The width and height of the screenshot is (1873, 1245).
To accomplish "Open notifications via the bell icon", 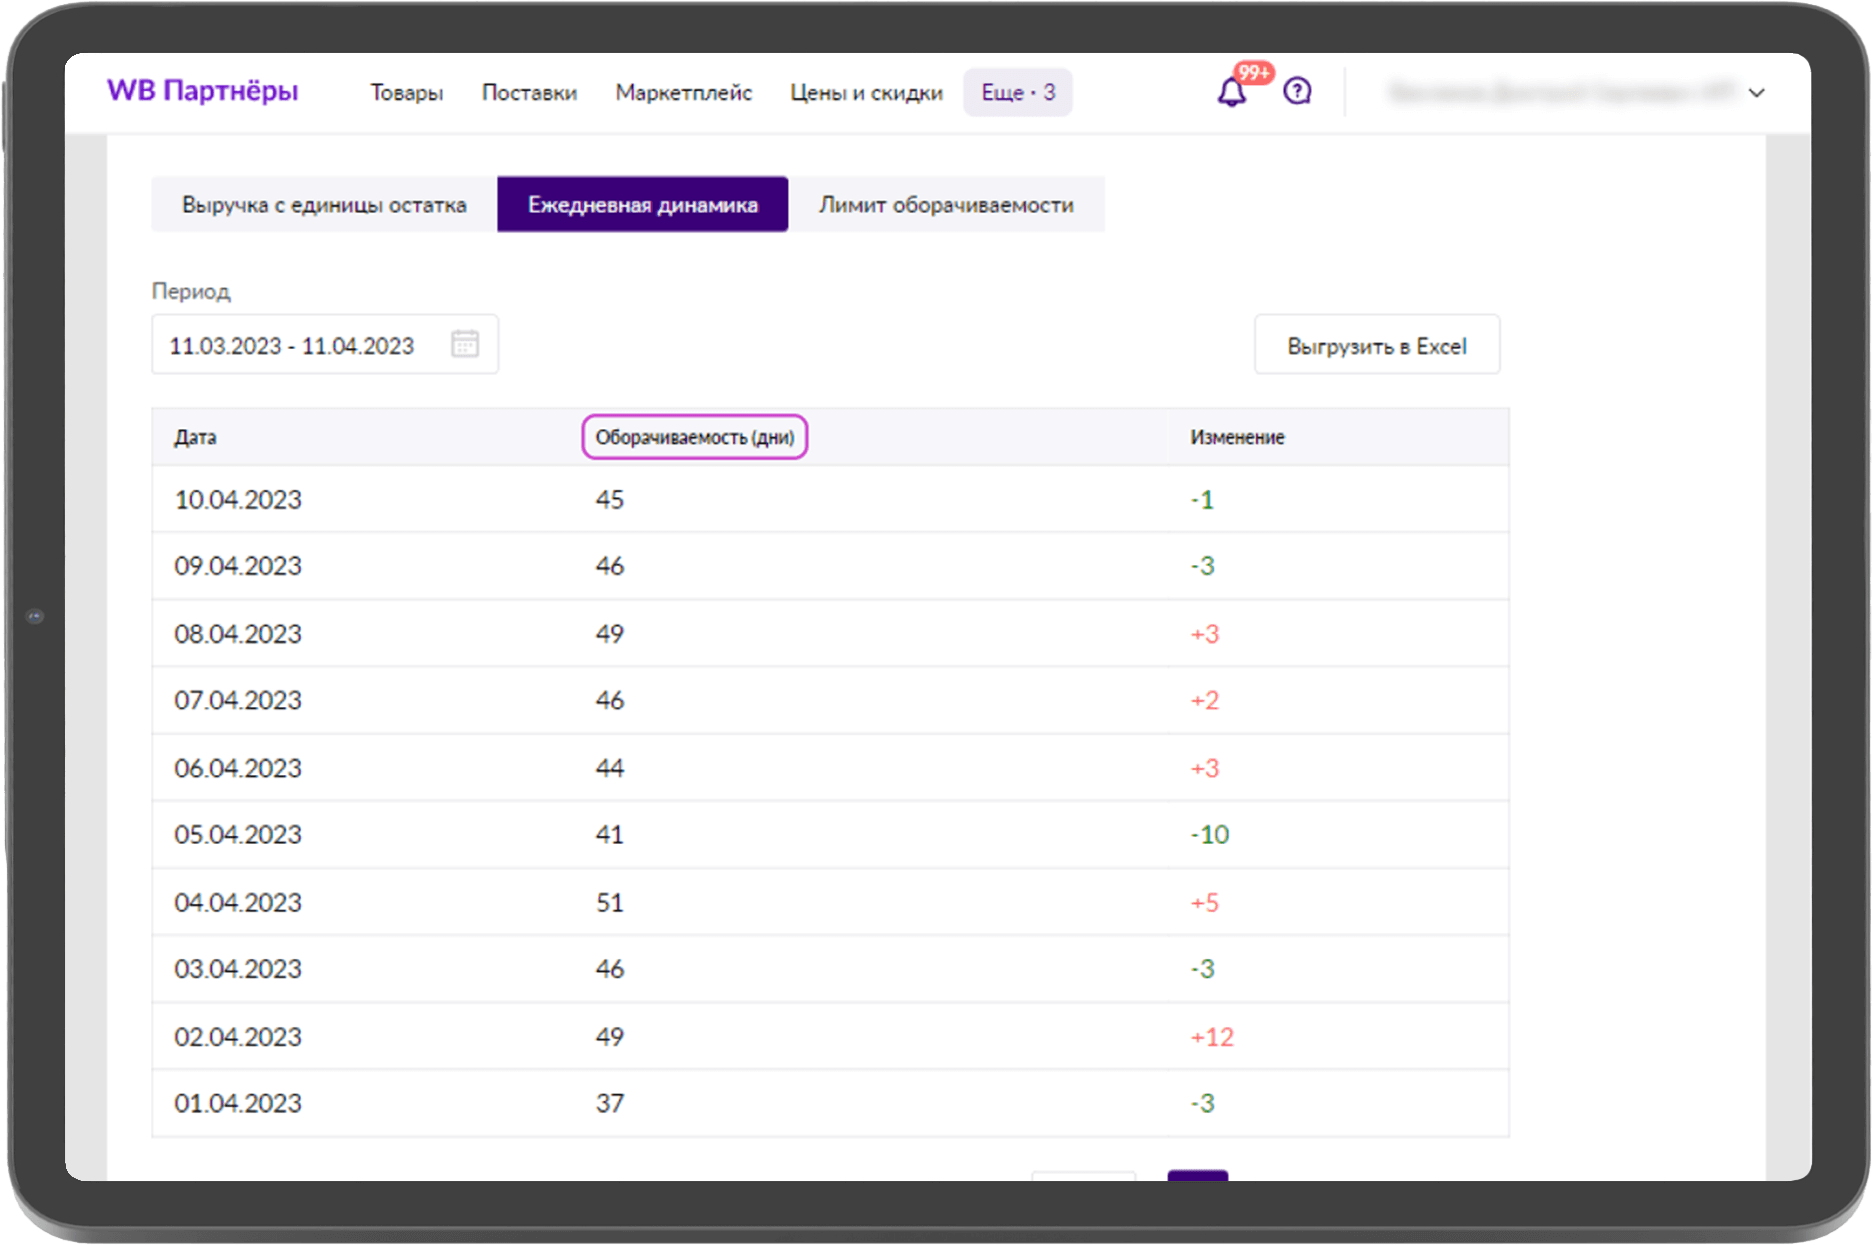I will coord(1232,92).
